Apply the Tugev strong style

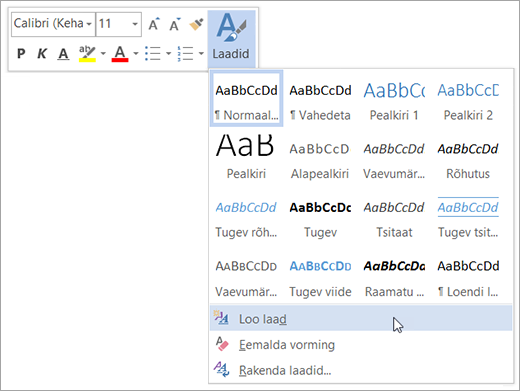[x=320, y=216]
